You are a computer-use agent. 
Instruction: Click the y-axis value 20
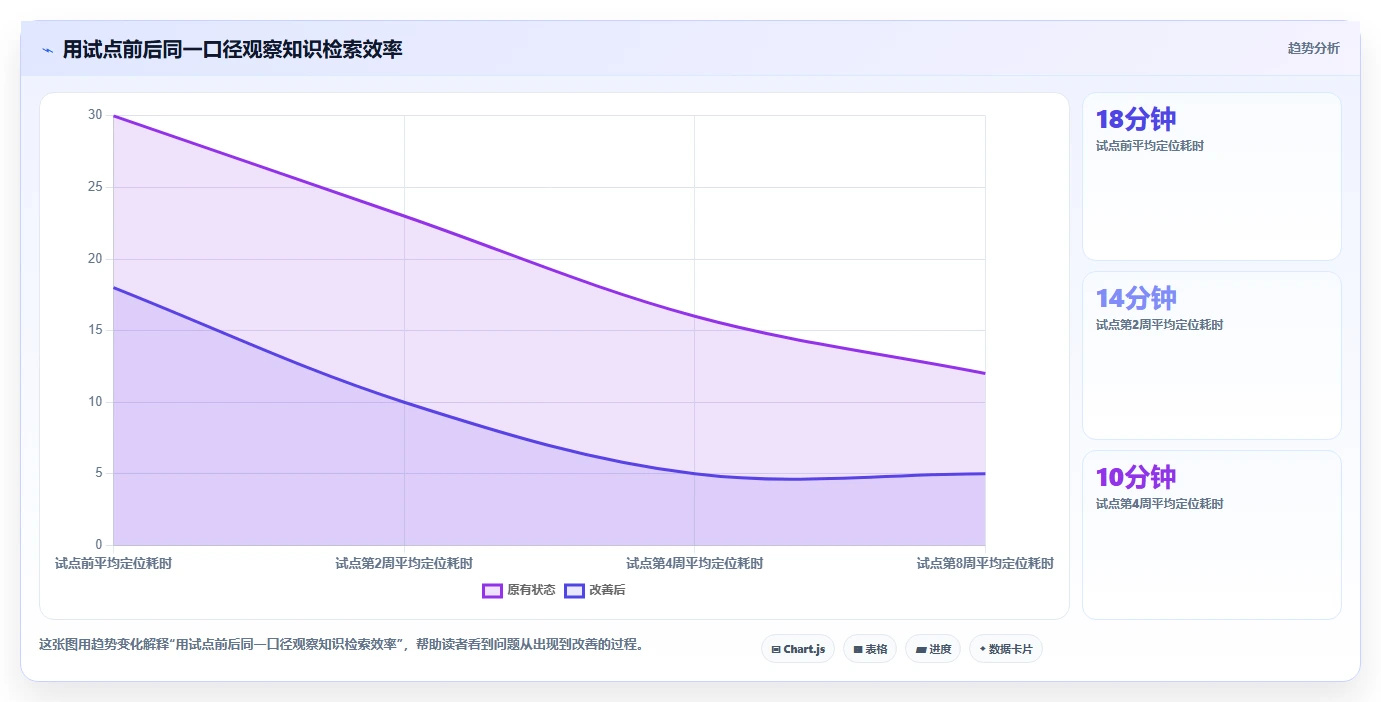pyautogui.click(x=95, y=259)
